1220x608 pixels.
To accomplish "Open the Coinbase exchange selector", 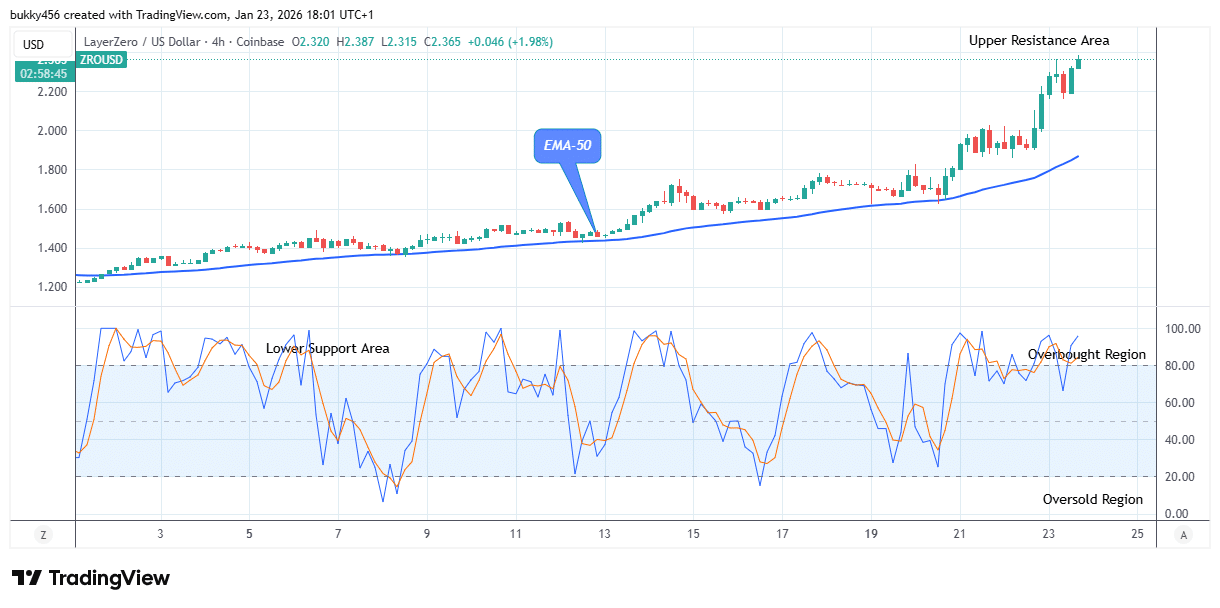I will click(x=263, y=42).
